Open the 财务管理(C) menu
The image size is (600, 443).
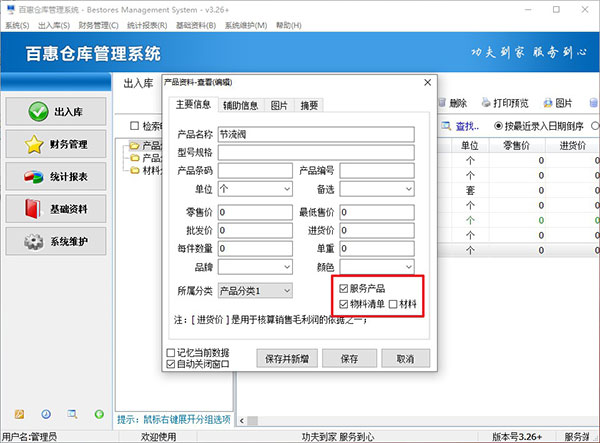pyautogui.click(x=98, y=25)
